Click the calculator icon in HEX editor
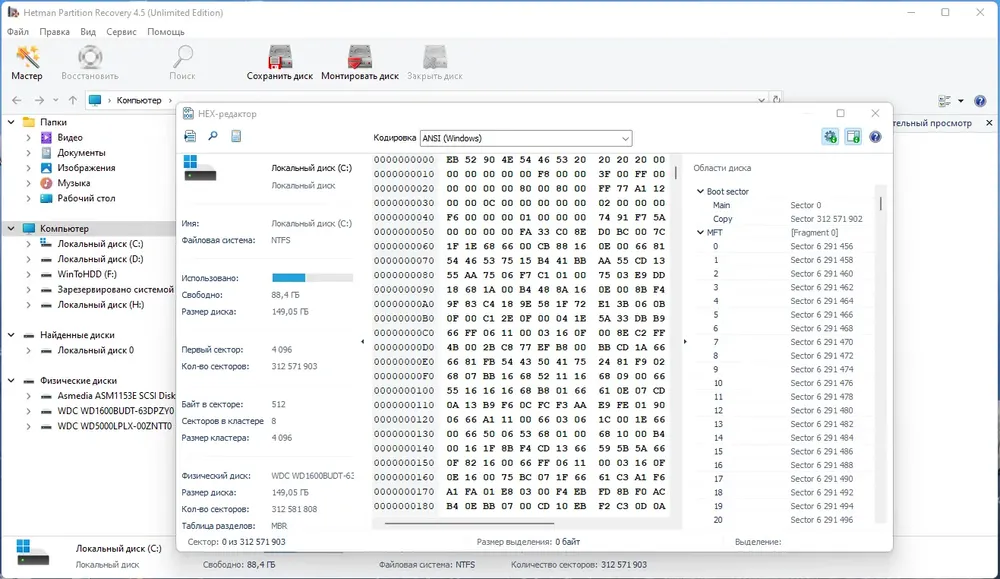The height and width of the screenshot is (579, 1000). (236, 136)
